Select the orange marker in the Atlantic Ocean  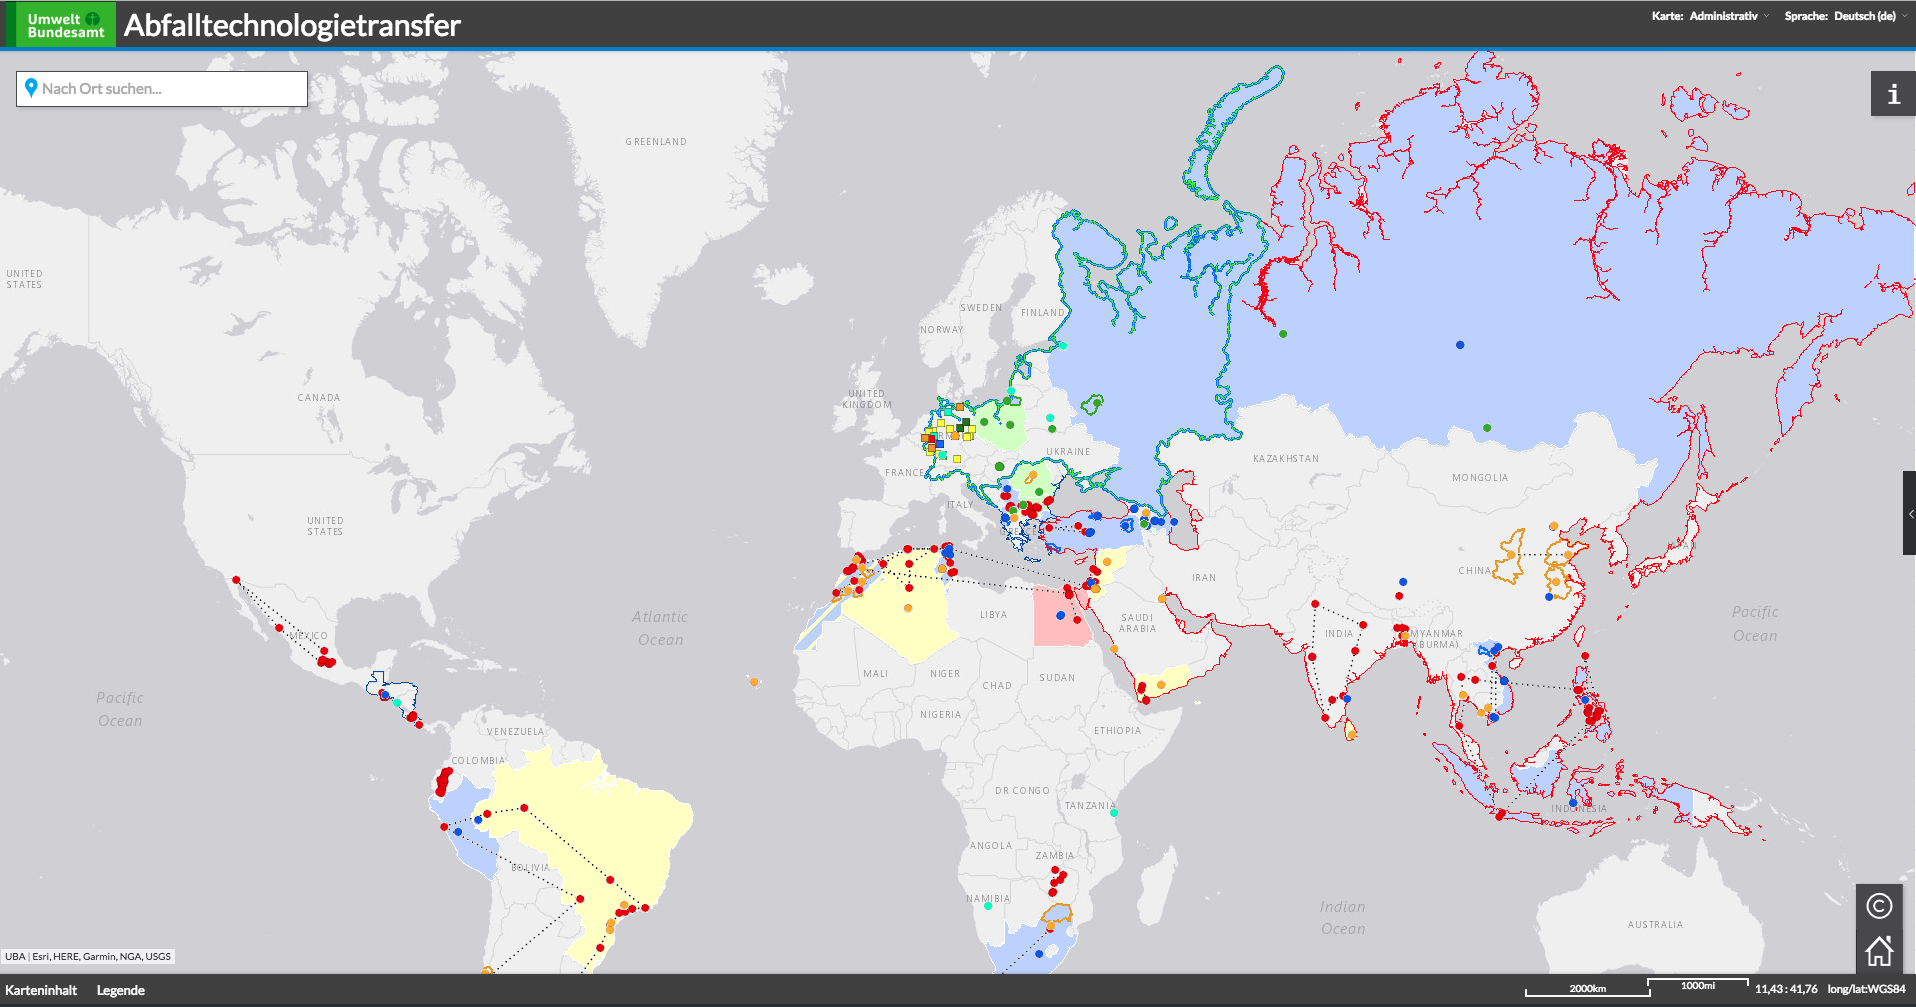tap(754, 682)
